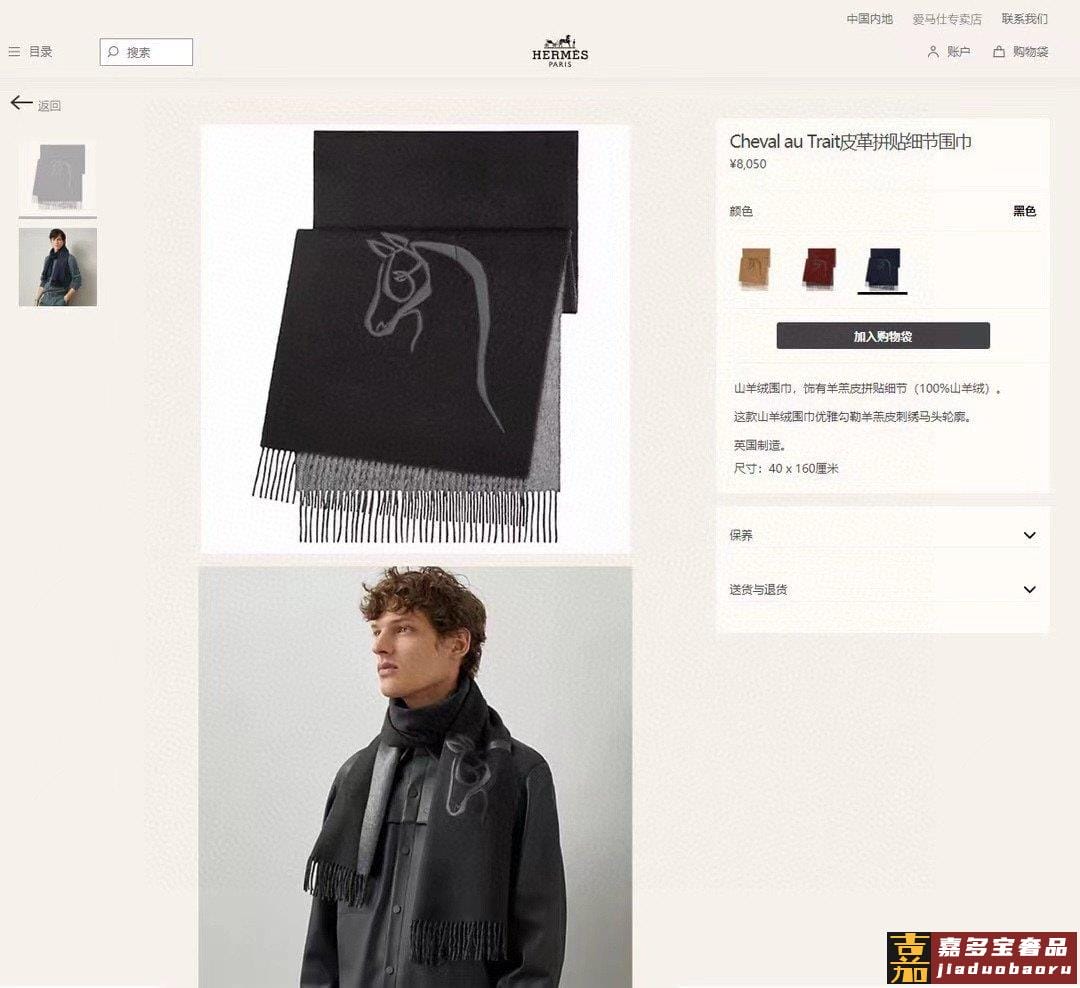Open the 购物袋 shopping bag icon
Image resolution: width=1080 pixels, height=988 pixels.
[x=999, y=52]
